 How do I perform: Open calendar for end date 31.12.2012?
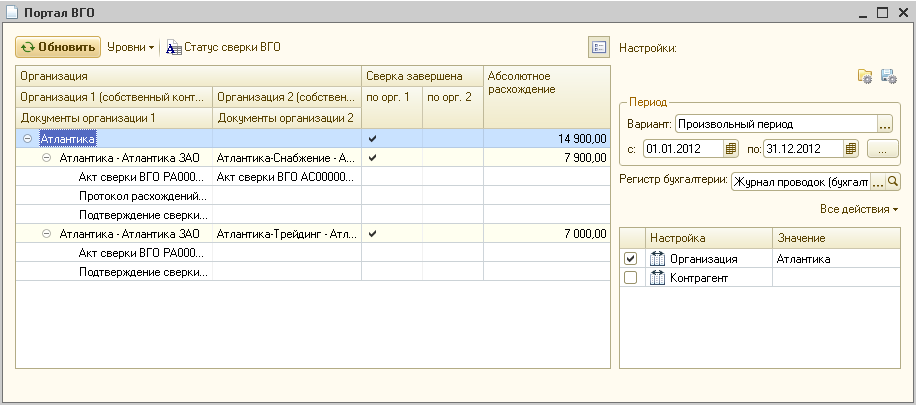click(851, 149)
